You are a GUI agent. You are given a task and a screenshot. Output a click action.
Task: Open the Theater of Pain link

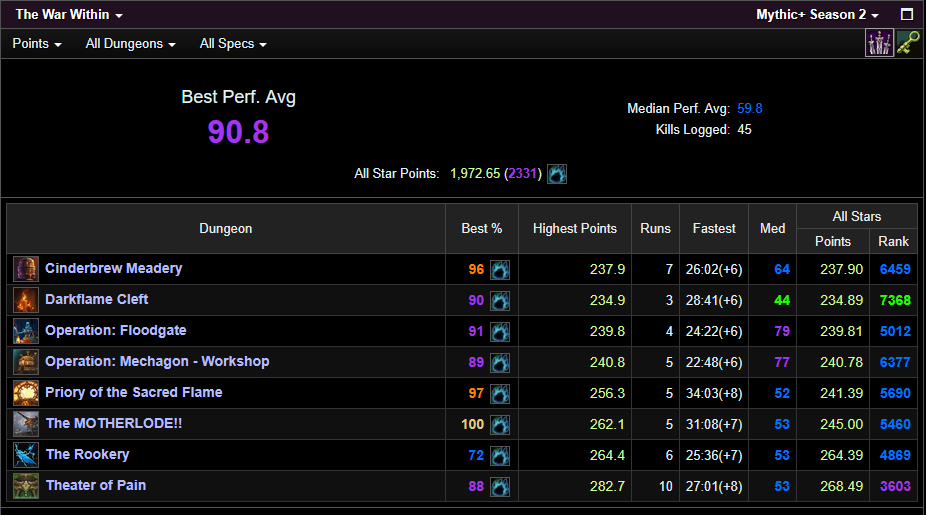click(96, 485)
